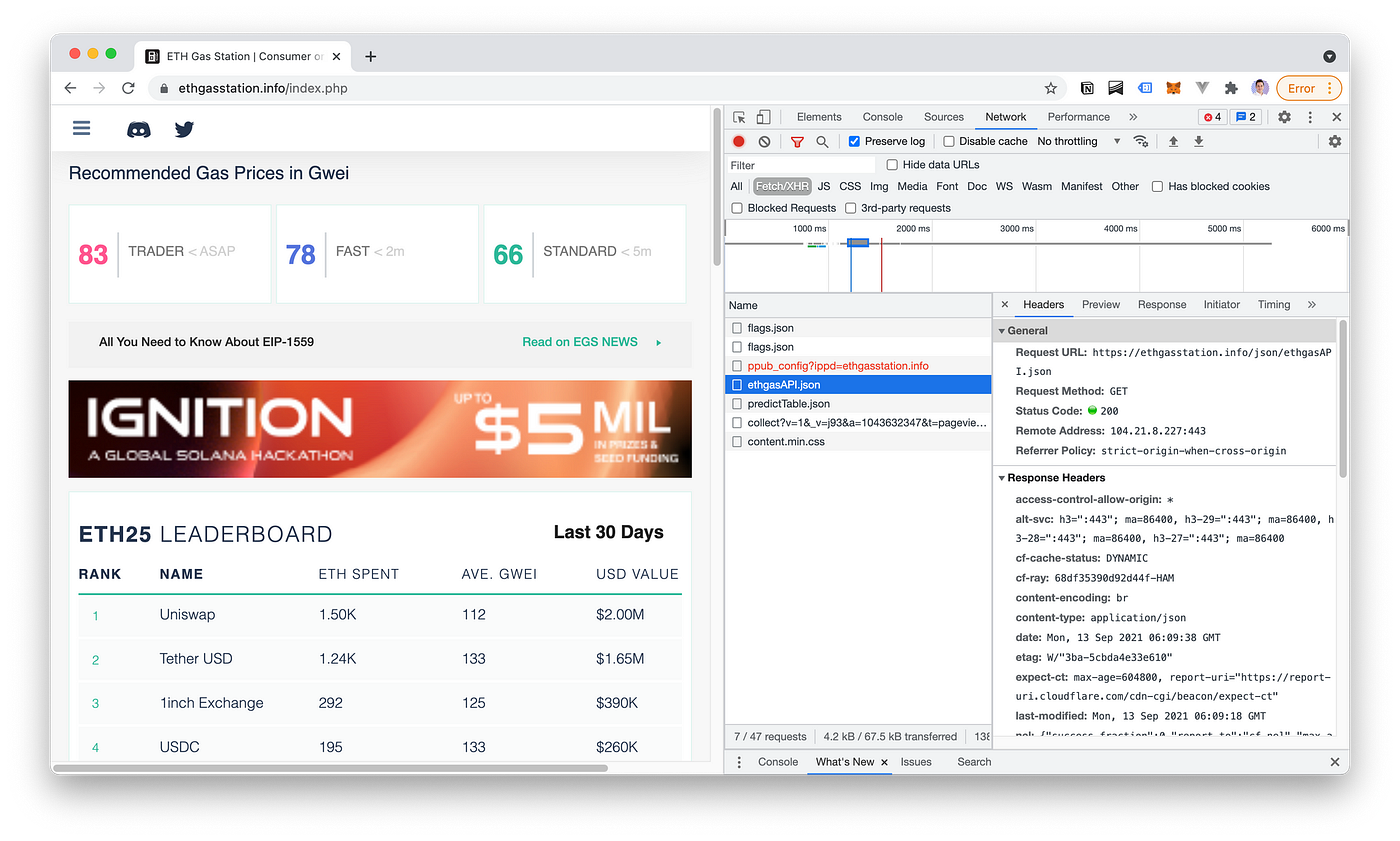Screen dimensions: 1400x841
Task: Toggle the device toolbar icon
Action: (x=763, y=116)
